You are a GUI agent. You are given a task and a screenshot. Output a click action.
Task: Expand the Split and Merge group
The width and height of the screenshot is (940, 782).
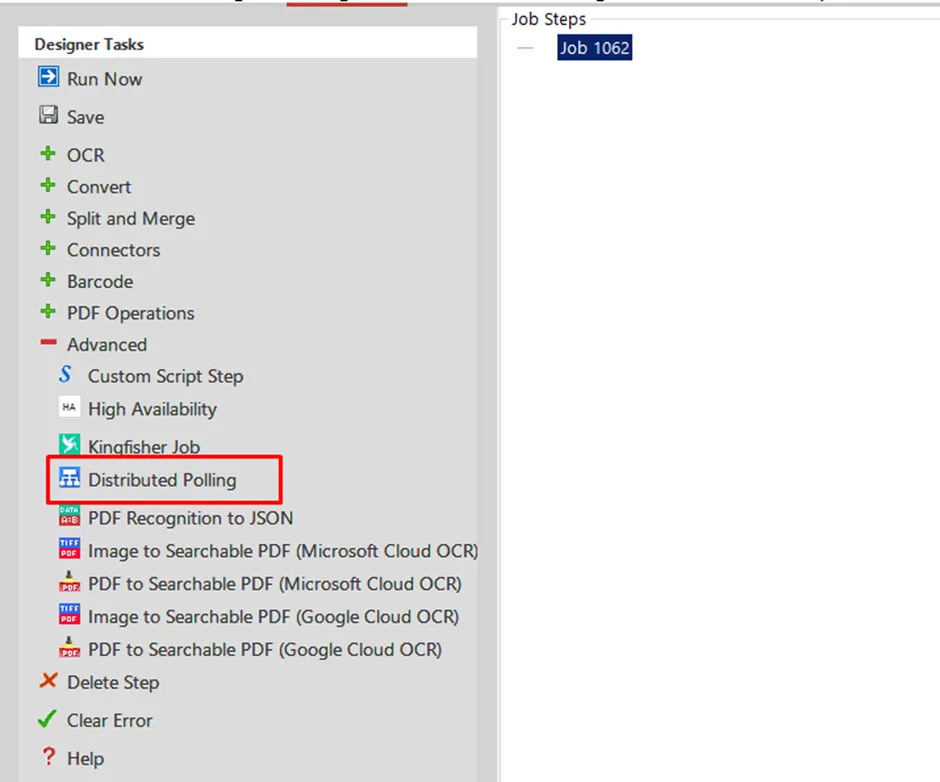(47, 218)
